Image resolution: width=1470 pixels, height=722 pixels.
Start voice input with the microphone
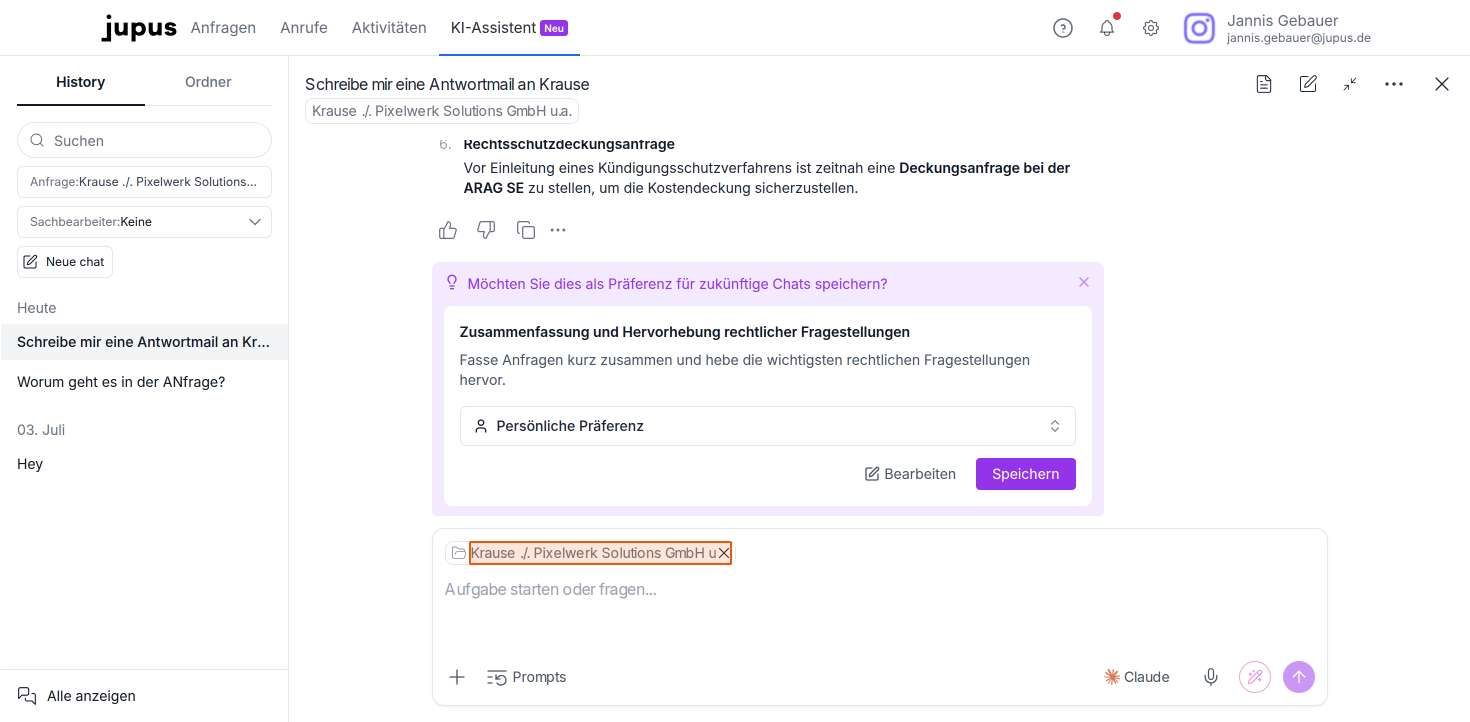(x=1211, y=677)
